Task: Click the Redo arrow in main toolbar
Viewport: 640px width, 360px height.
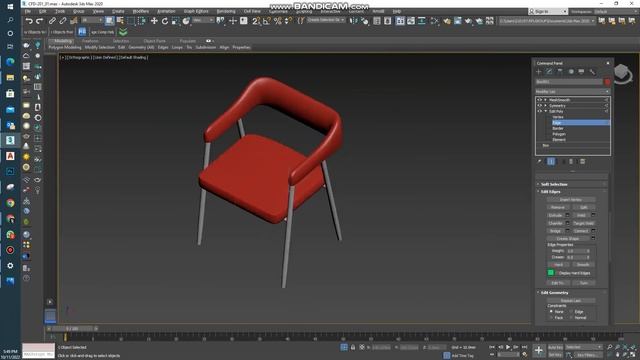Action: 40,21
